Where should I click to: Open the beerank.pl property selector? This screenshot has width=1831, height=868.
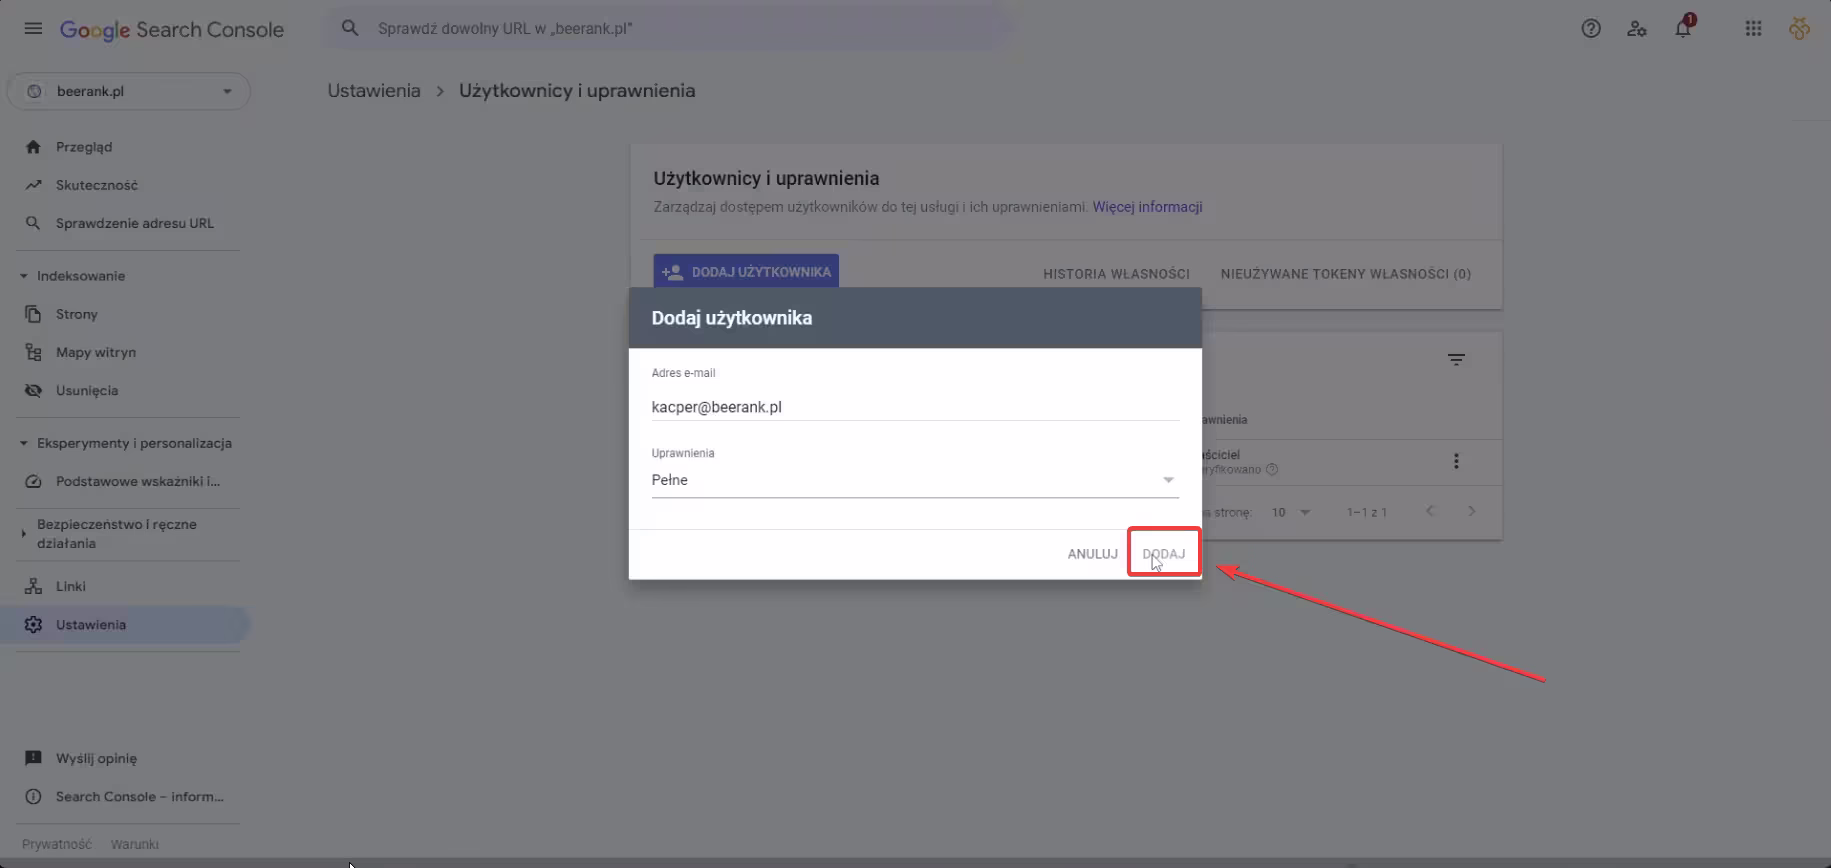pos(129,91)
